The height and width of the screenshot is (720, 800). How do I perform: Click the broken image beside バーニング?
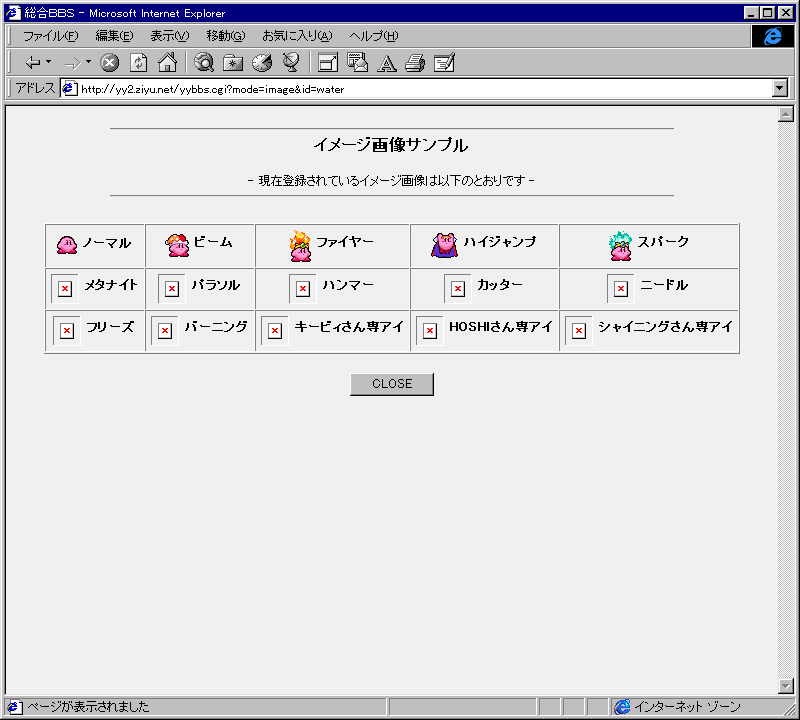[x=165, y=331]
